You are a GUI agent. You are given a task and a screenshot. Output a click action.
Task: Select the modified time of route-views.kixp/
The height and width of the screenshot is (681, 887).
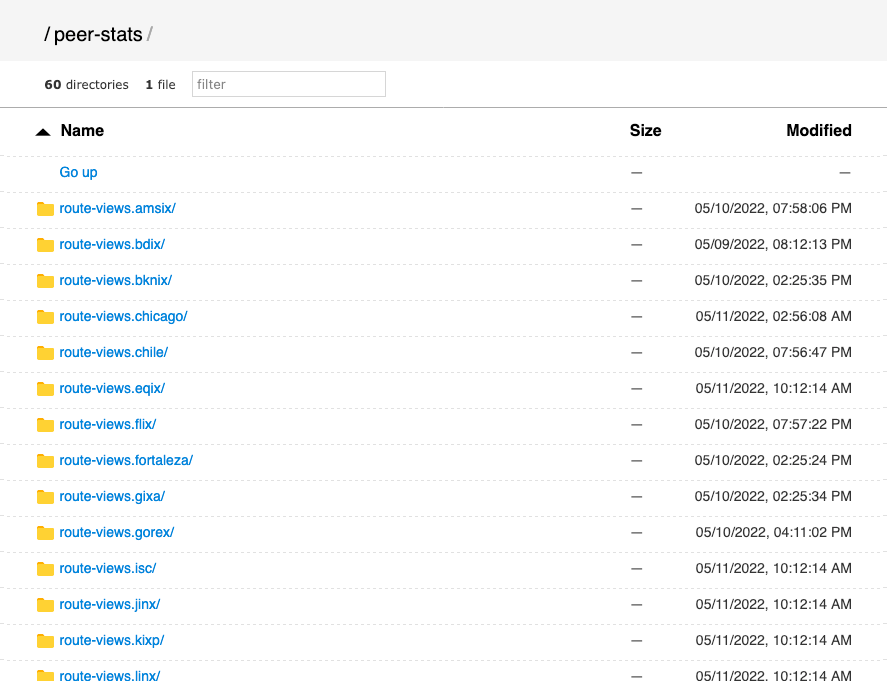pyautogui.click(x=773, y=640)
